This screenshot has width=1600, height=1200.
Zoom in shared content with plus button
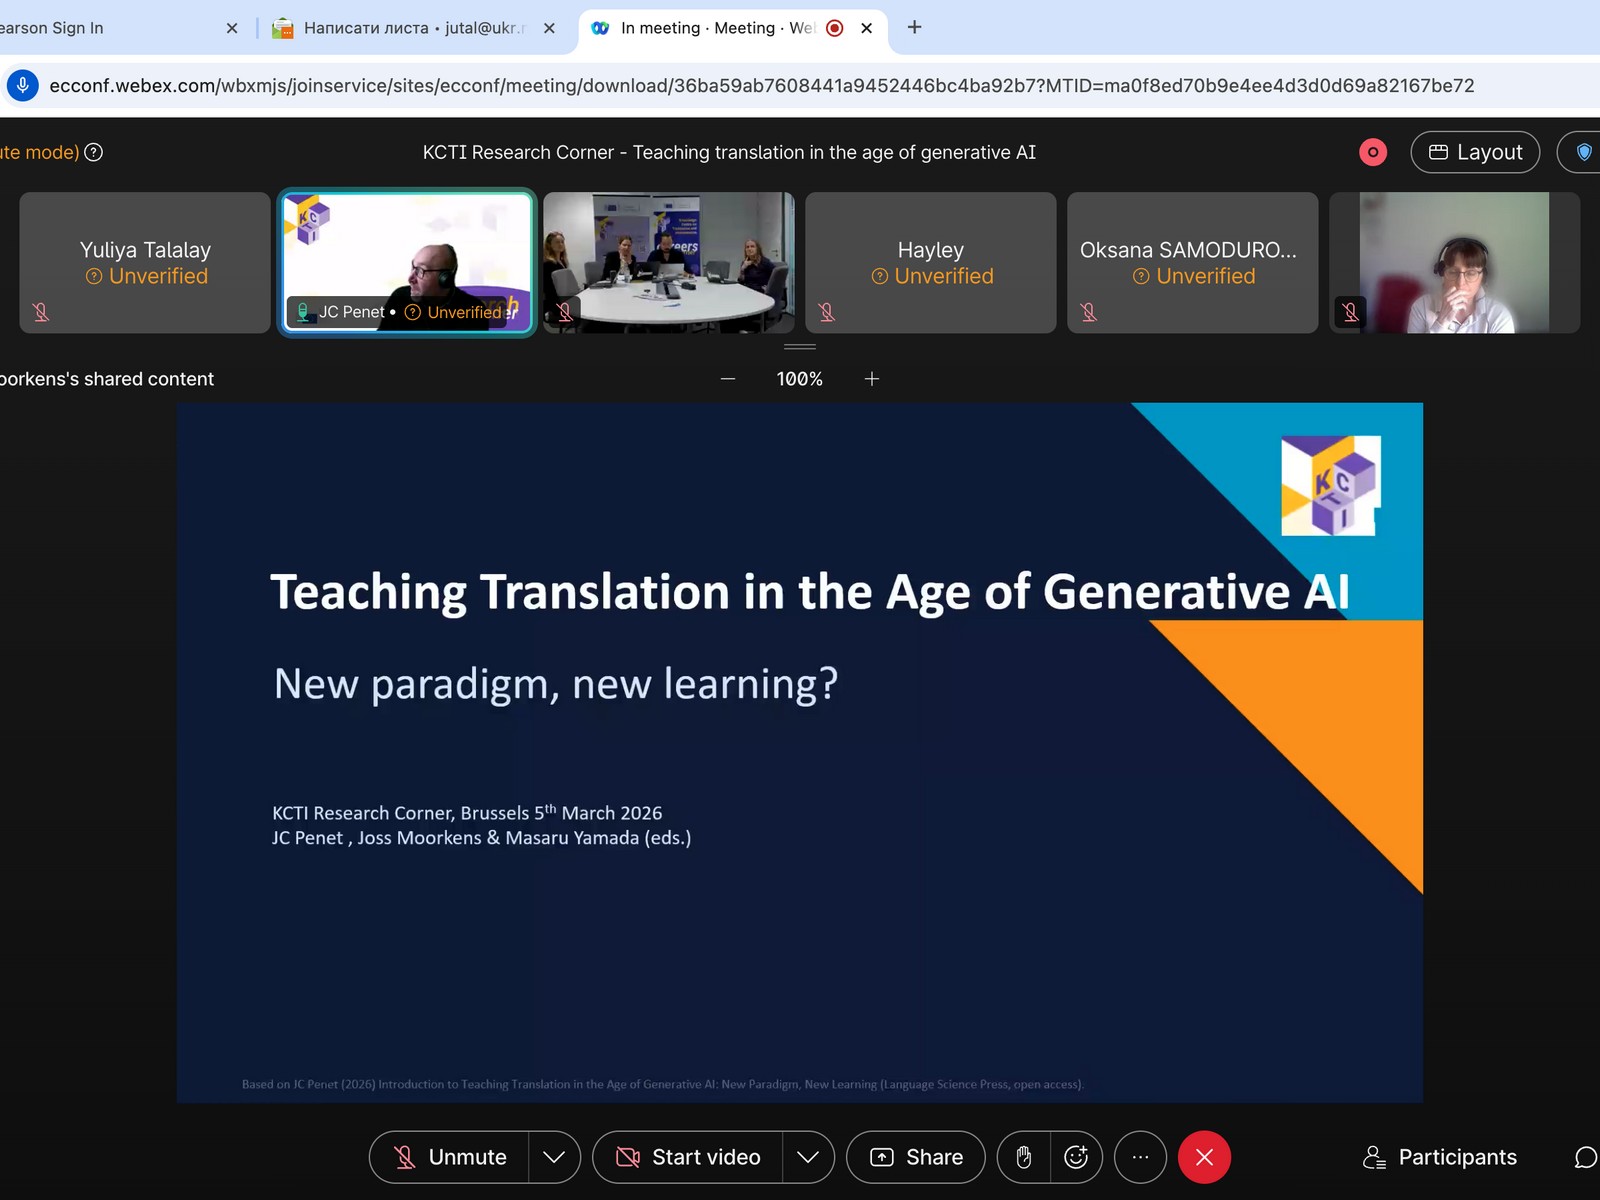872,379
